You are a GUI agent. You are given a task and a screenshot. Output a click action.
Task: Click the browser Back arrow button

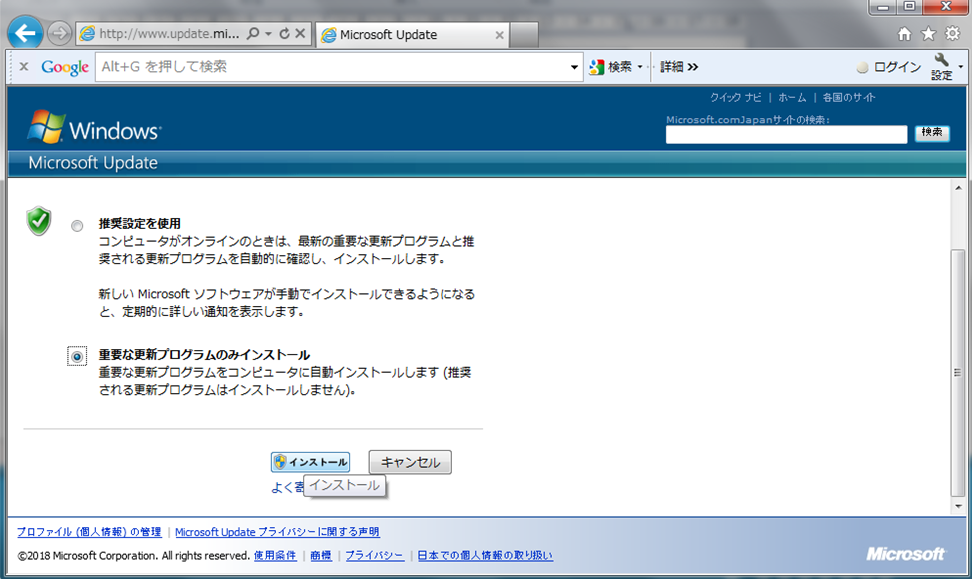[x=25, y=33]
